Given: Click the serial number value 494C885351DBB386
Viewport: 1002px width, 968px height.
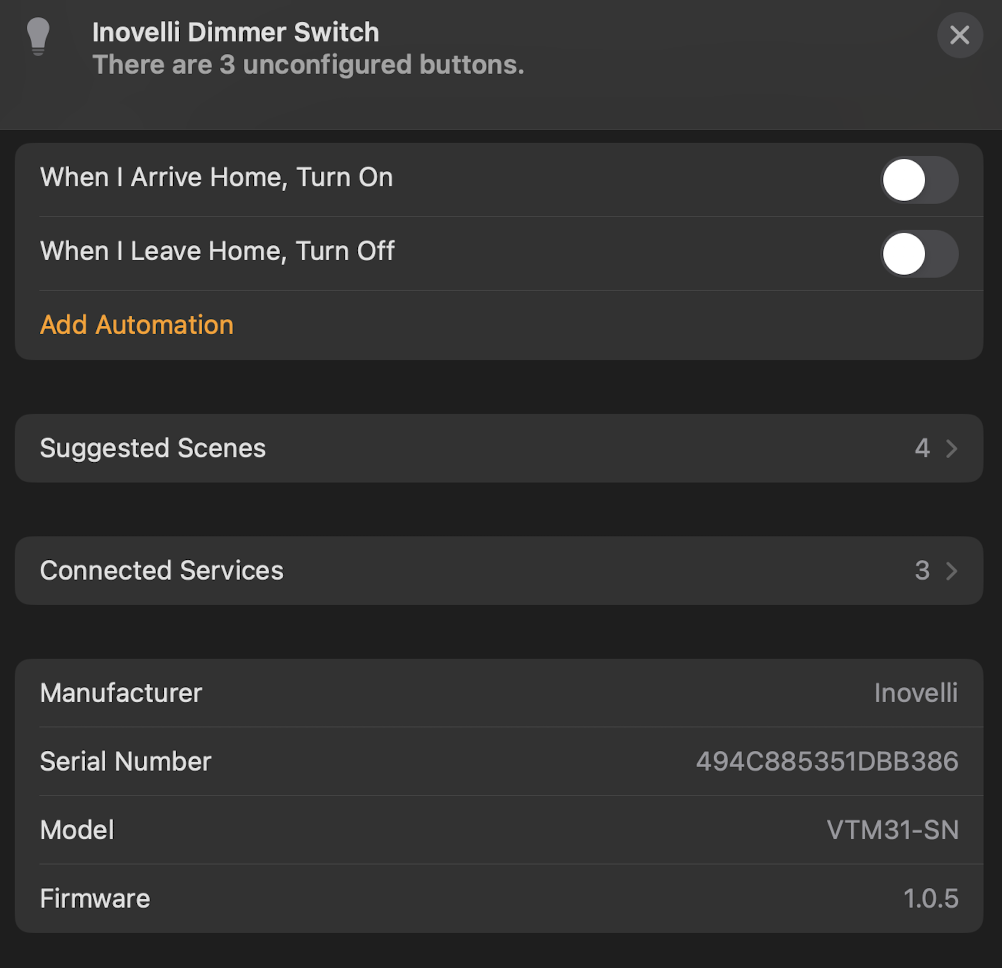Looking at the screenshot, I should coord(826,762).
